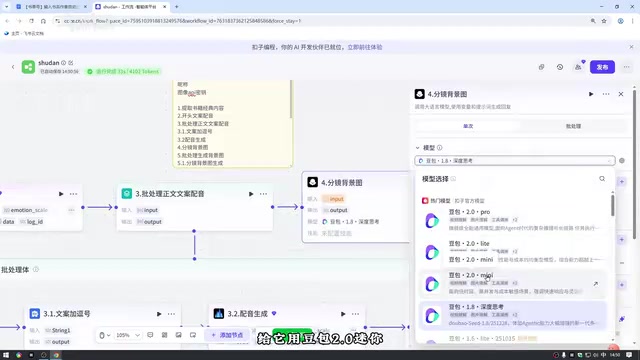Click the copy workflow icon in header

[541, 67]
